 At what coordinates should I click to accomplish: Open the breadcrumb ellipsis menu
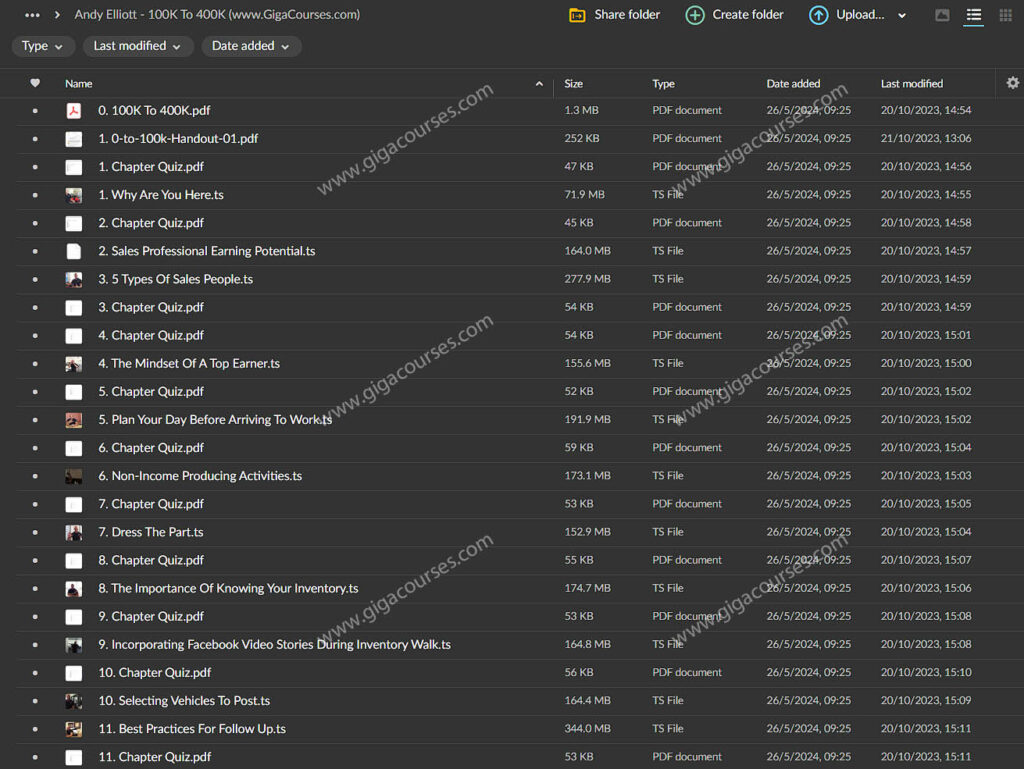click(32, 15)
